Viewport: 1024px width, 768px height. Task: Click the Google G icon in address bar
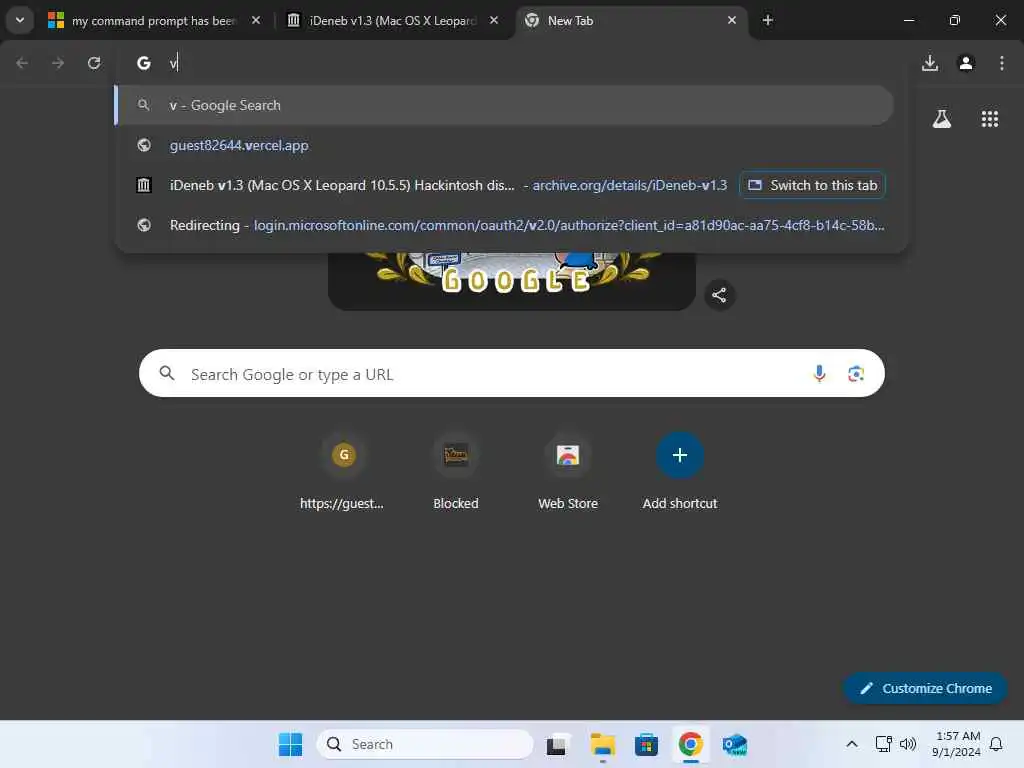tap(144, 63)
